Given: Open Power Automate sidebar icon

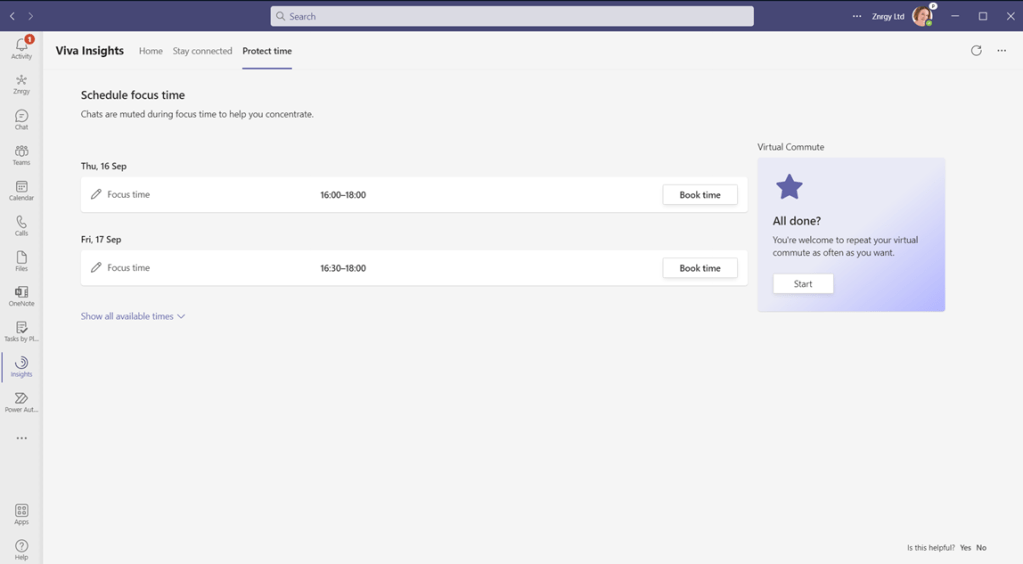Looking at the screenshot, I should 21,402.
